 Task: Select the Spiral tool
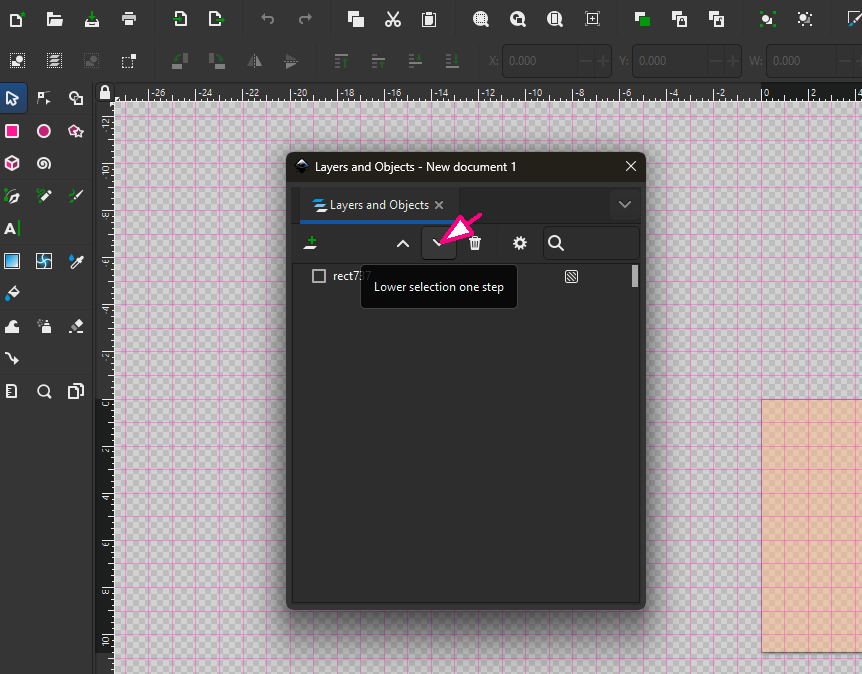click(44, 163)
